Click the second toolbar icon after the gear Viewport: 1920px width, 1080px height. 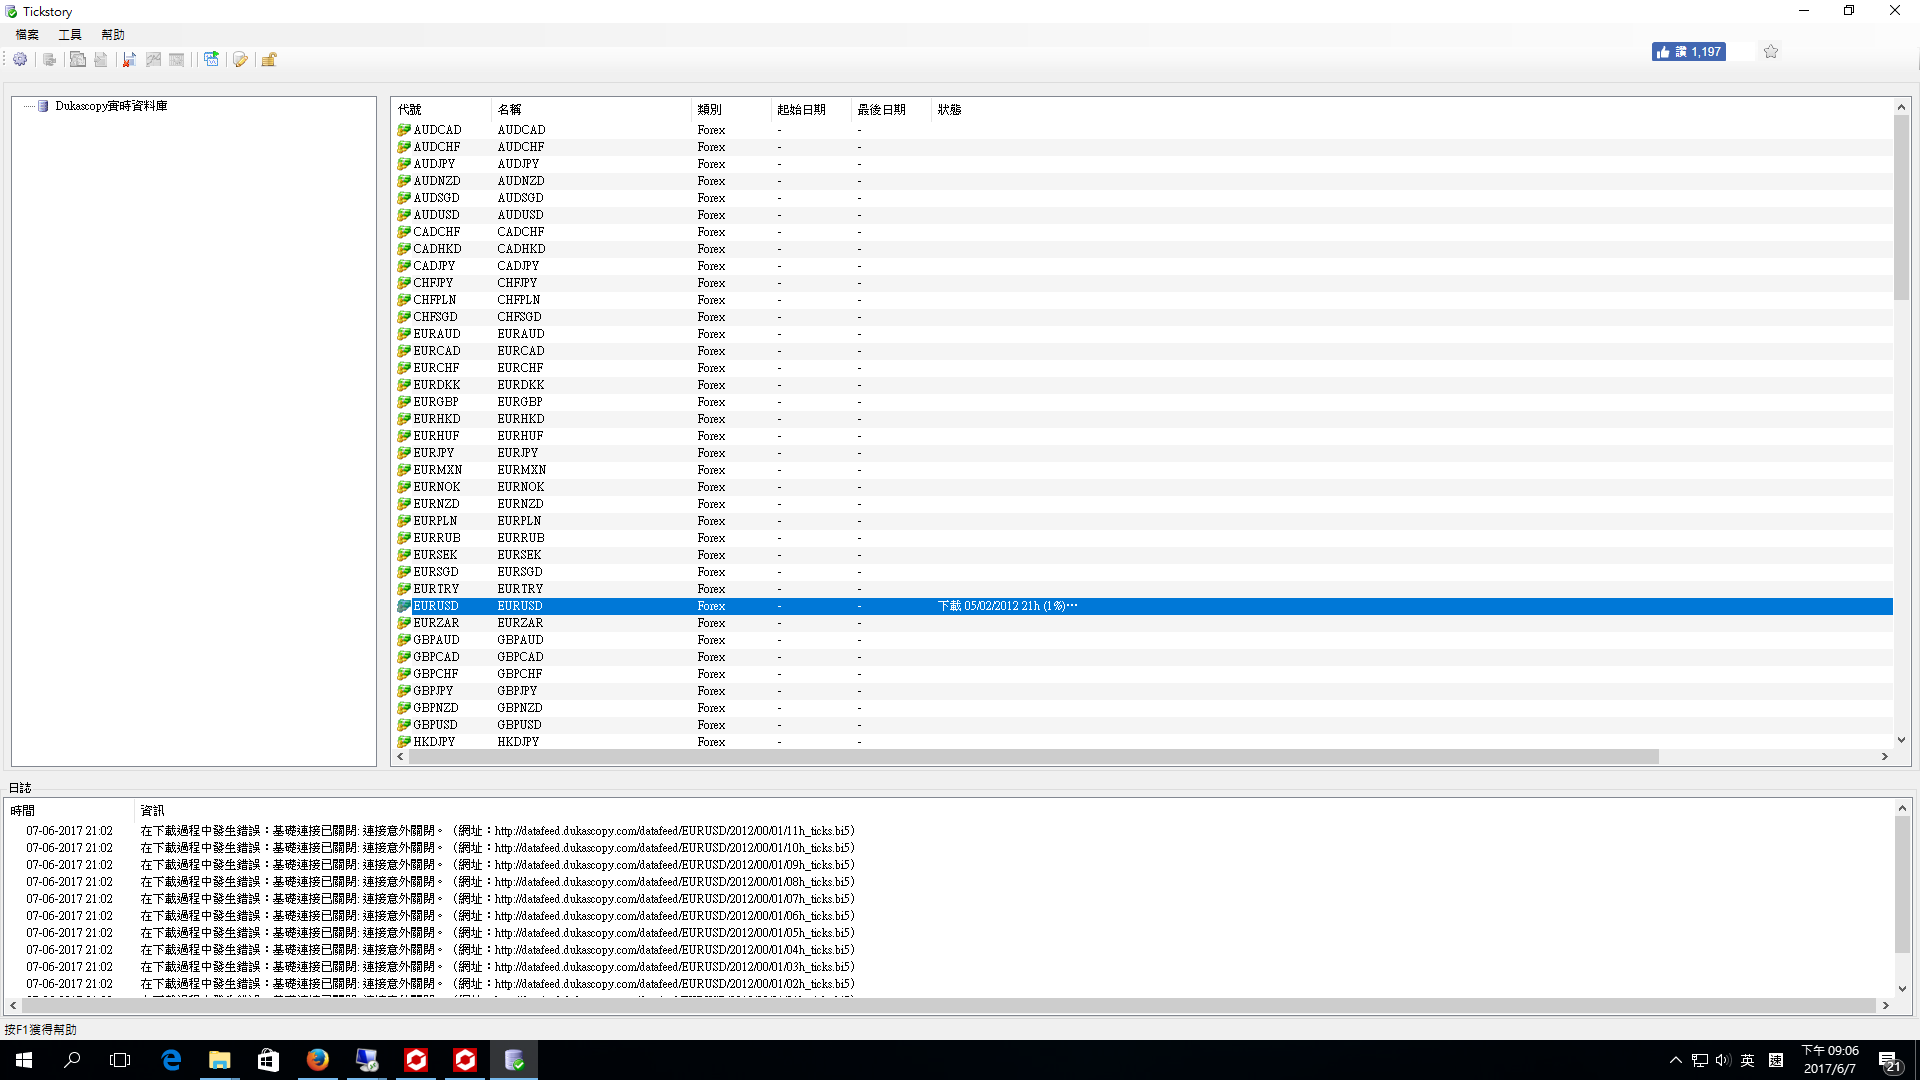point(49,60)
